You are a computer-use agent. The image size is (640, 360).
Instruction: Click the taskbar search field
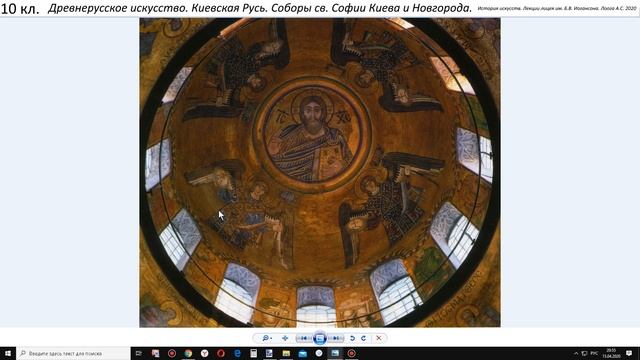pos(73,353)
